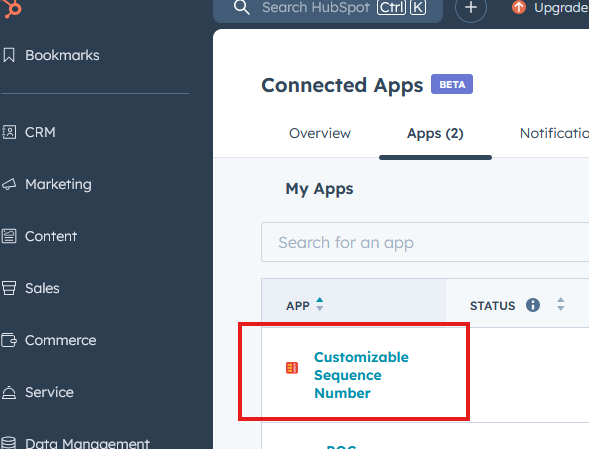Click the search magnifier icon
The width and height of the screenshot is (589, 449).
click(242, 8)
